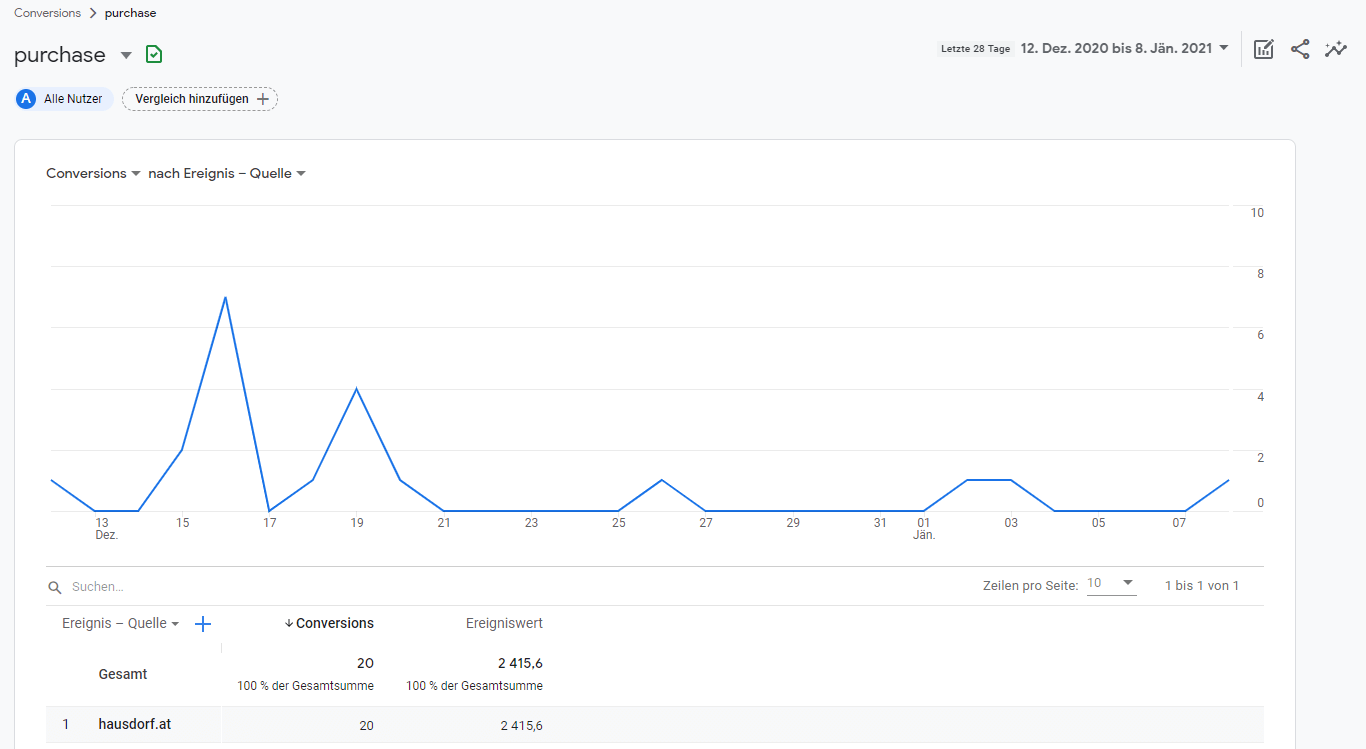Open the Insights sparkline icon

tap(1336, 49)
